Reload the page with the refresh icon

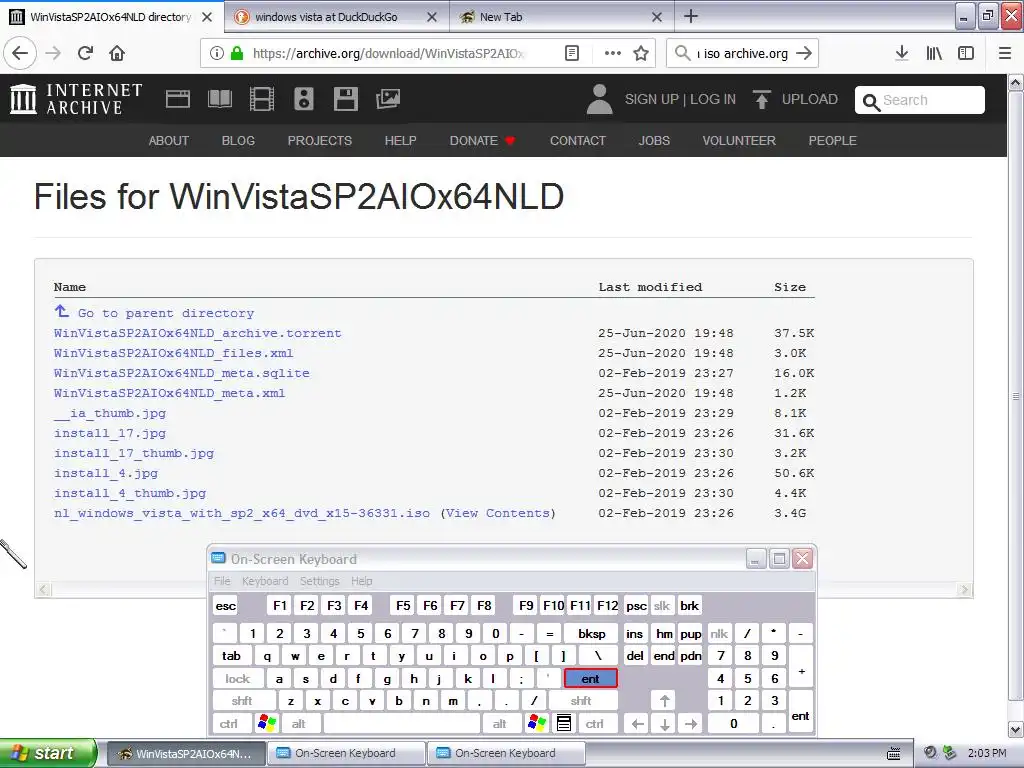[85, 53]
